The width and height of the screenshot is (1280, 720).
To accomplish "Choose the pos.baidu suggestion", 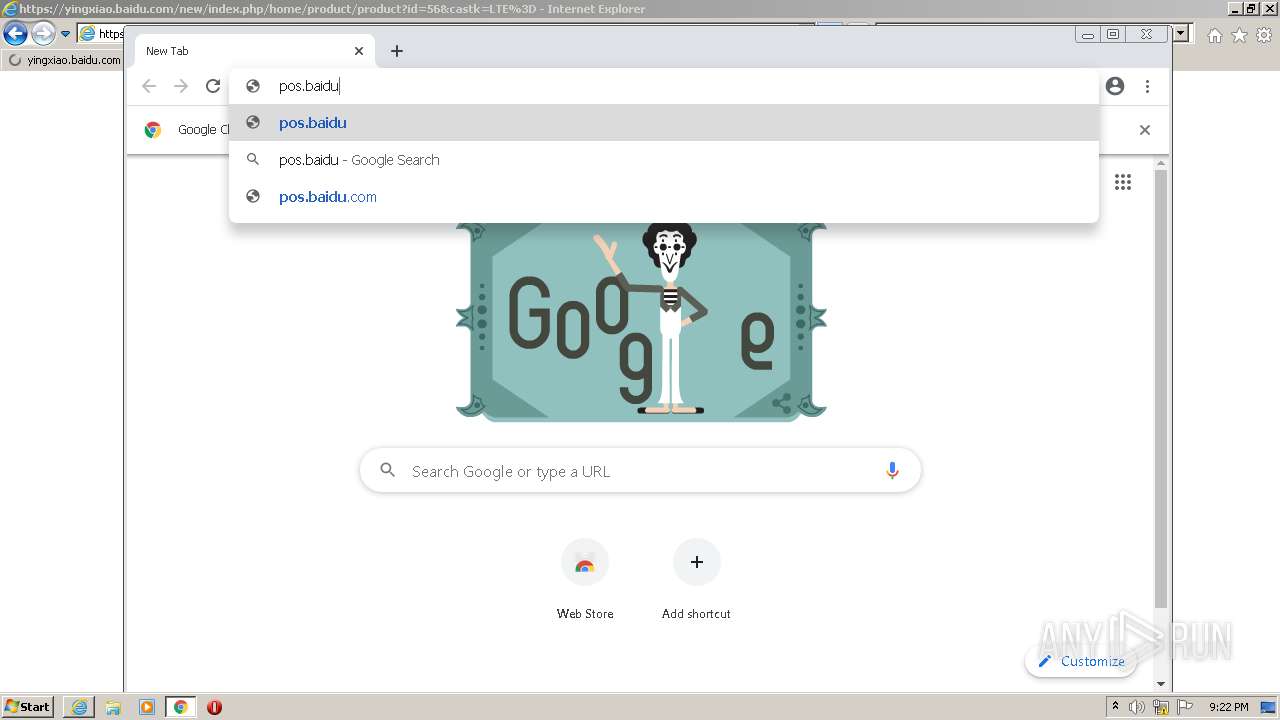I will (664, 123).
